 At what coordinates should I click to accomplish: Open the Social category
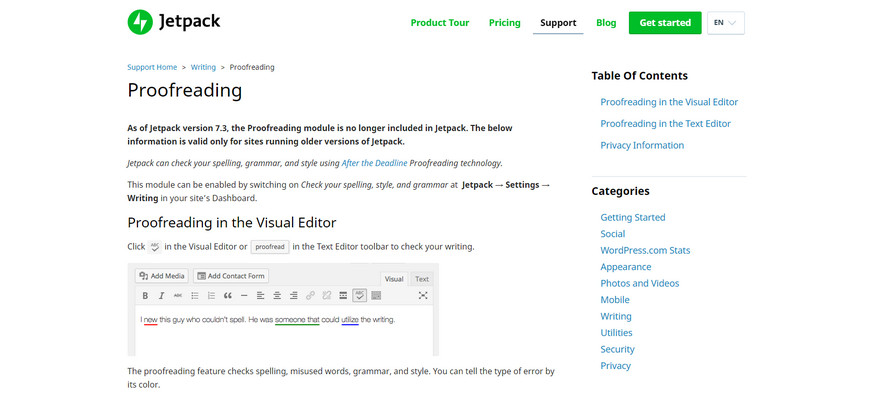click(x=613, y=234)
